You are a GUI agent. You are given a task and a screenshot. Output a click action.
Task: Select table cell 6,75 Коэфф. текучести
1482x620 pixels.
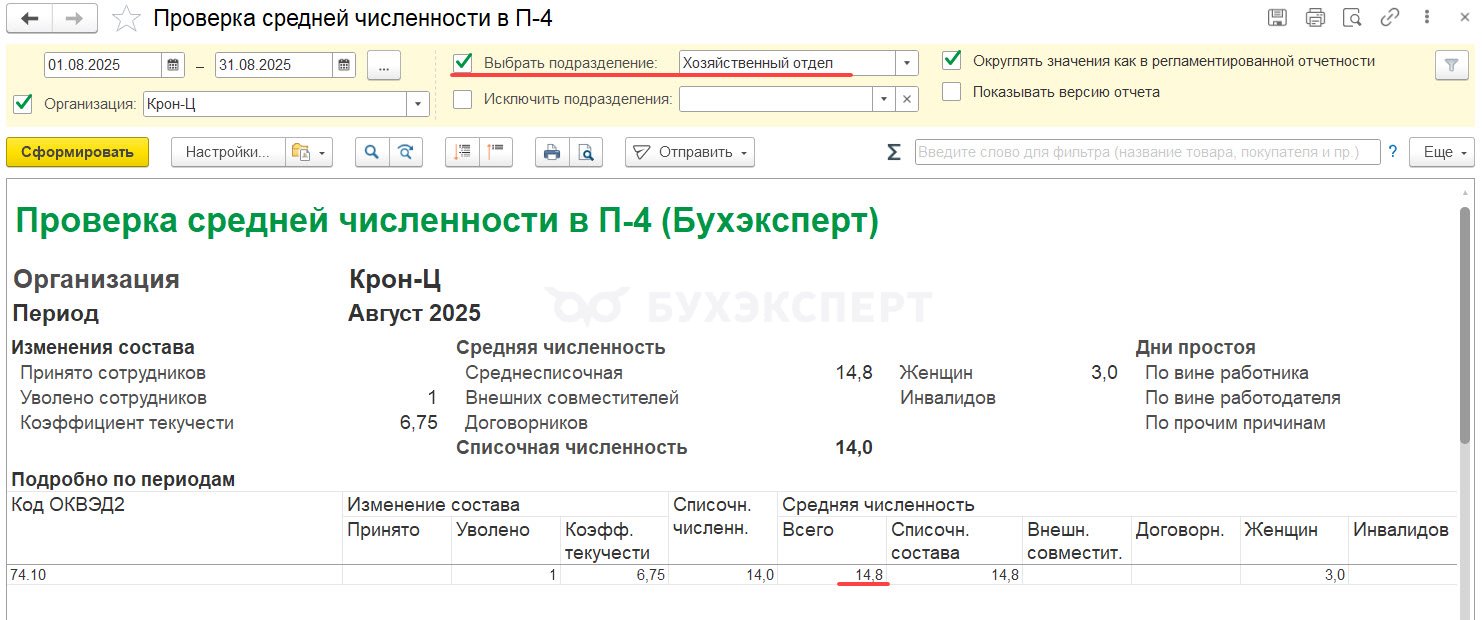pyautogui.click(x=614, y=575)
